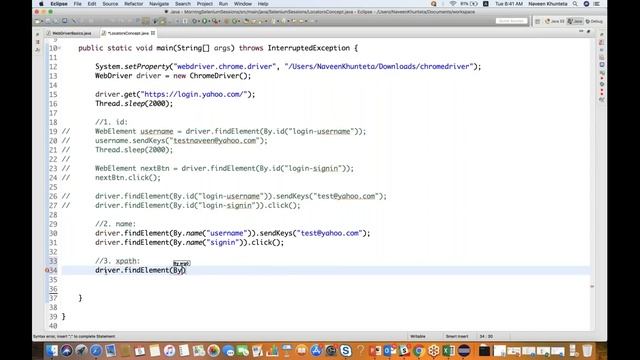This screenshot has height=360, width=640.
Task: Click the error marker on line 34
Action: pos(47,270)
